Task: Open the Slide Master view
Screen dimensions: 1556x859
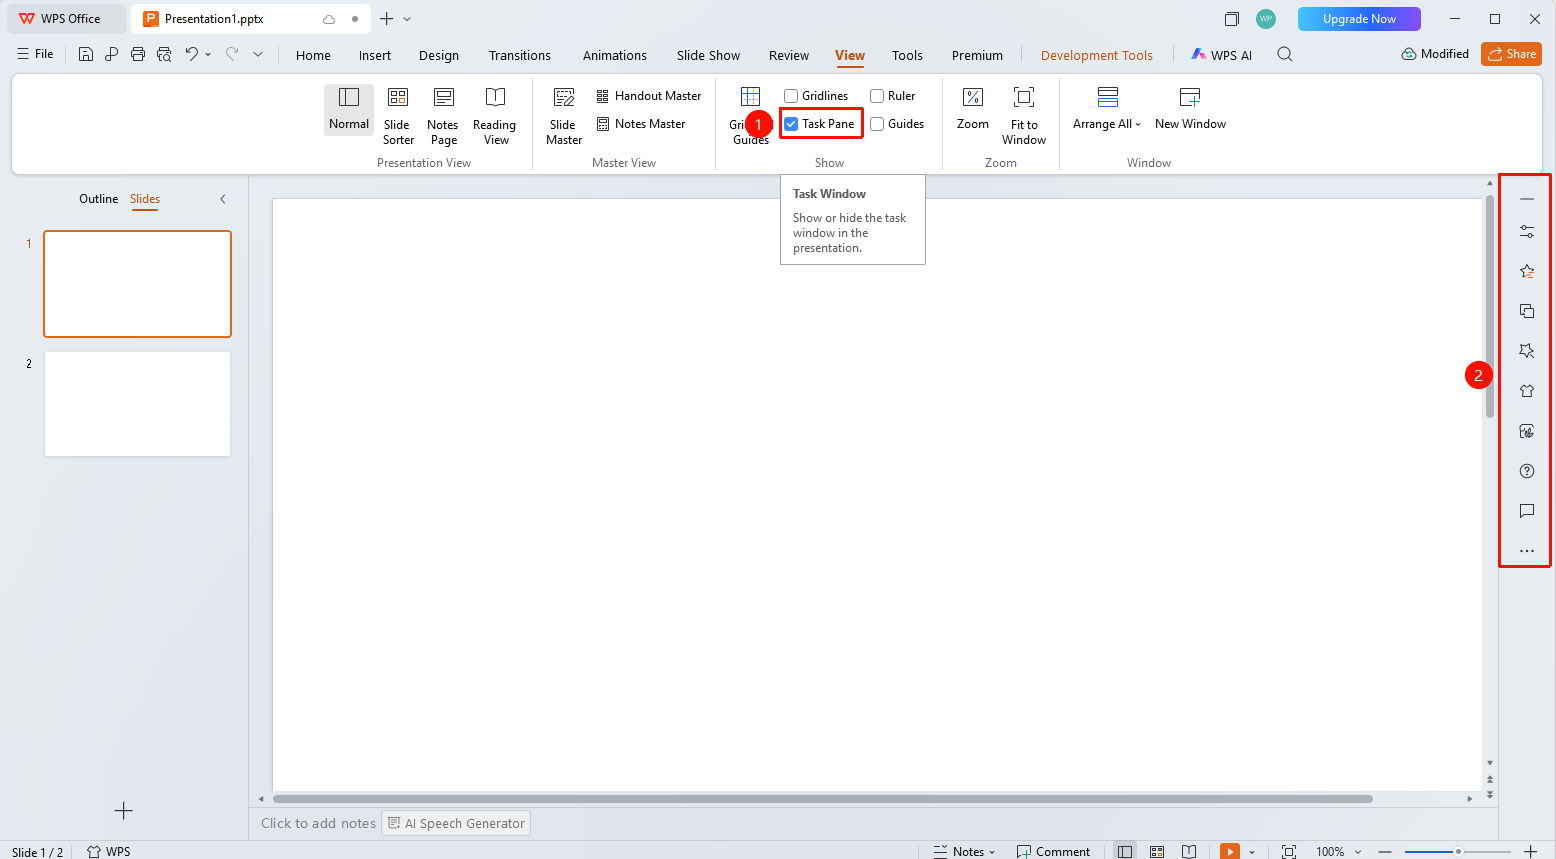Action: coord(564,116)
